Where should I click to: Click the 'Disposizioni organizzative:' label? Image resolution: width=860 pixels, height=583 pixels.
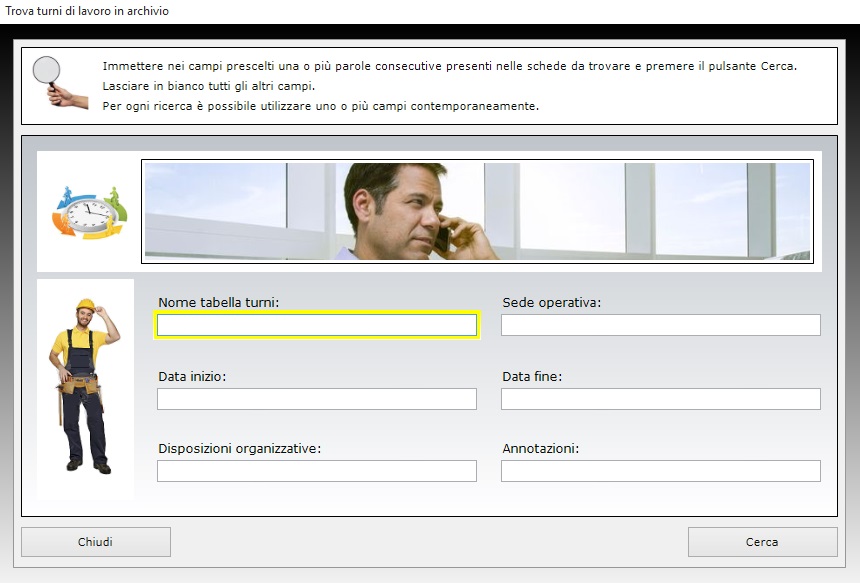pos(239,449)
